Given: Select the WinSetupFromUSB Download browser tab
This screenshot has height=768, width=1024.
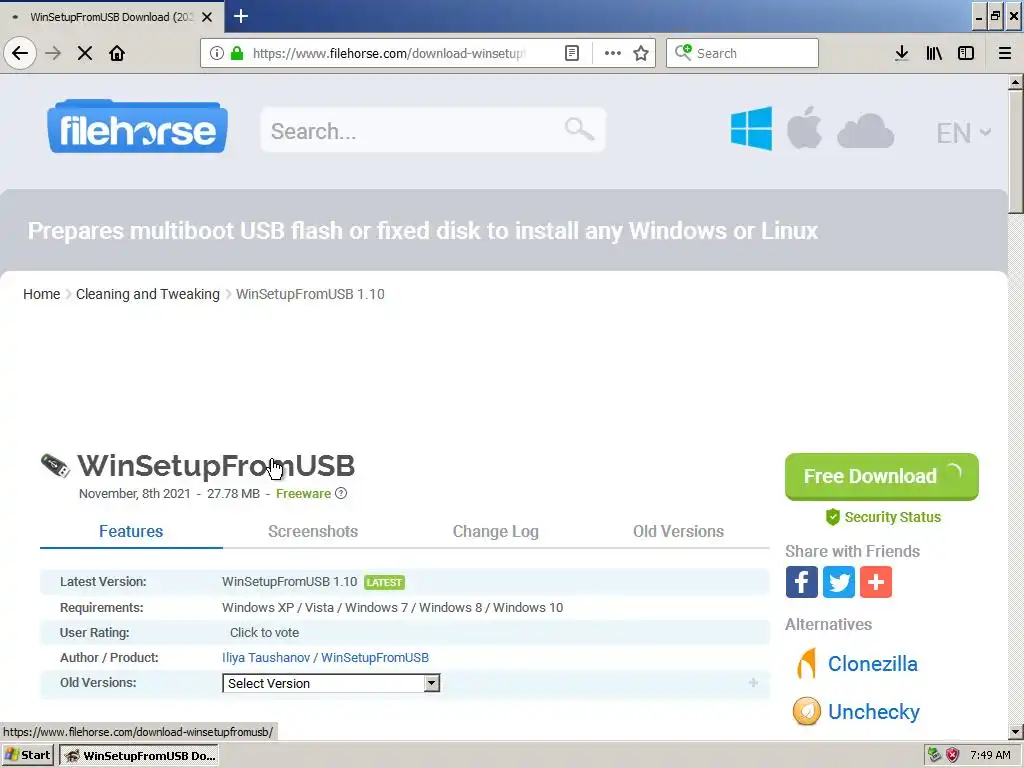Looking at the screenshot, I should 110,17.
